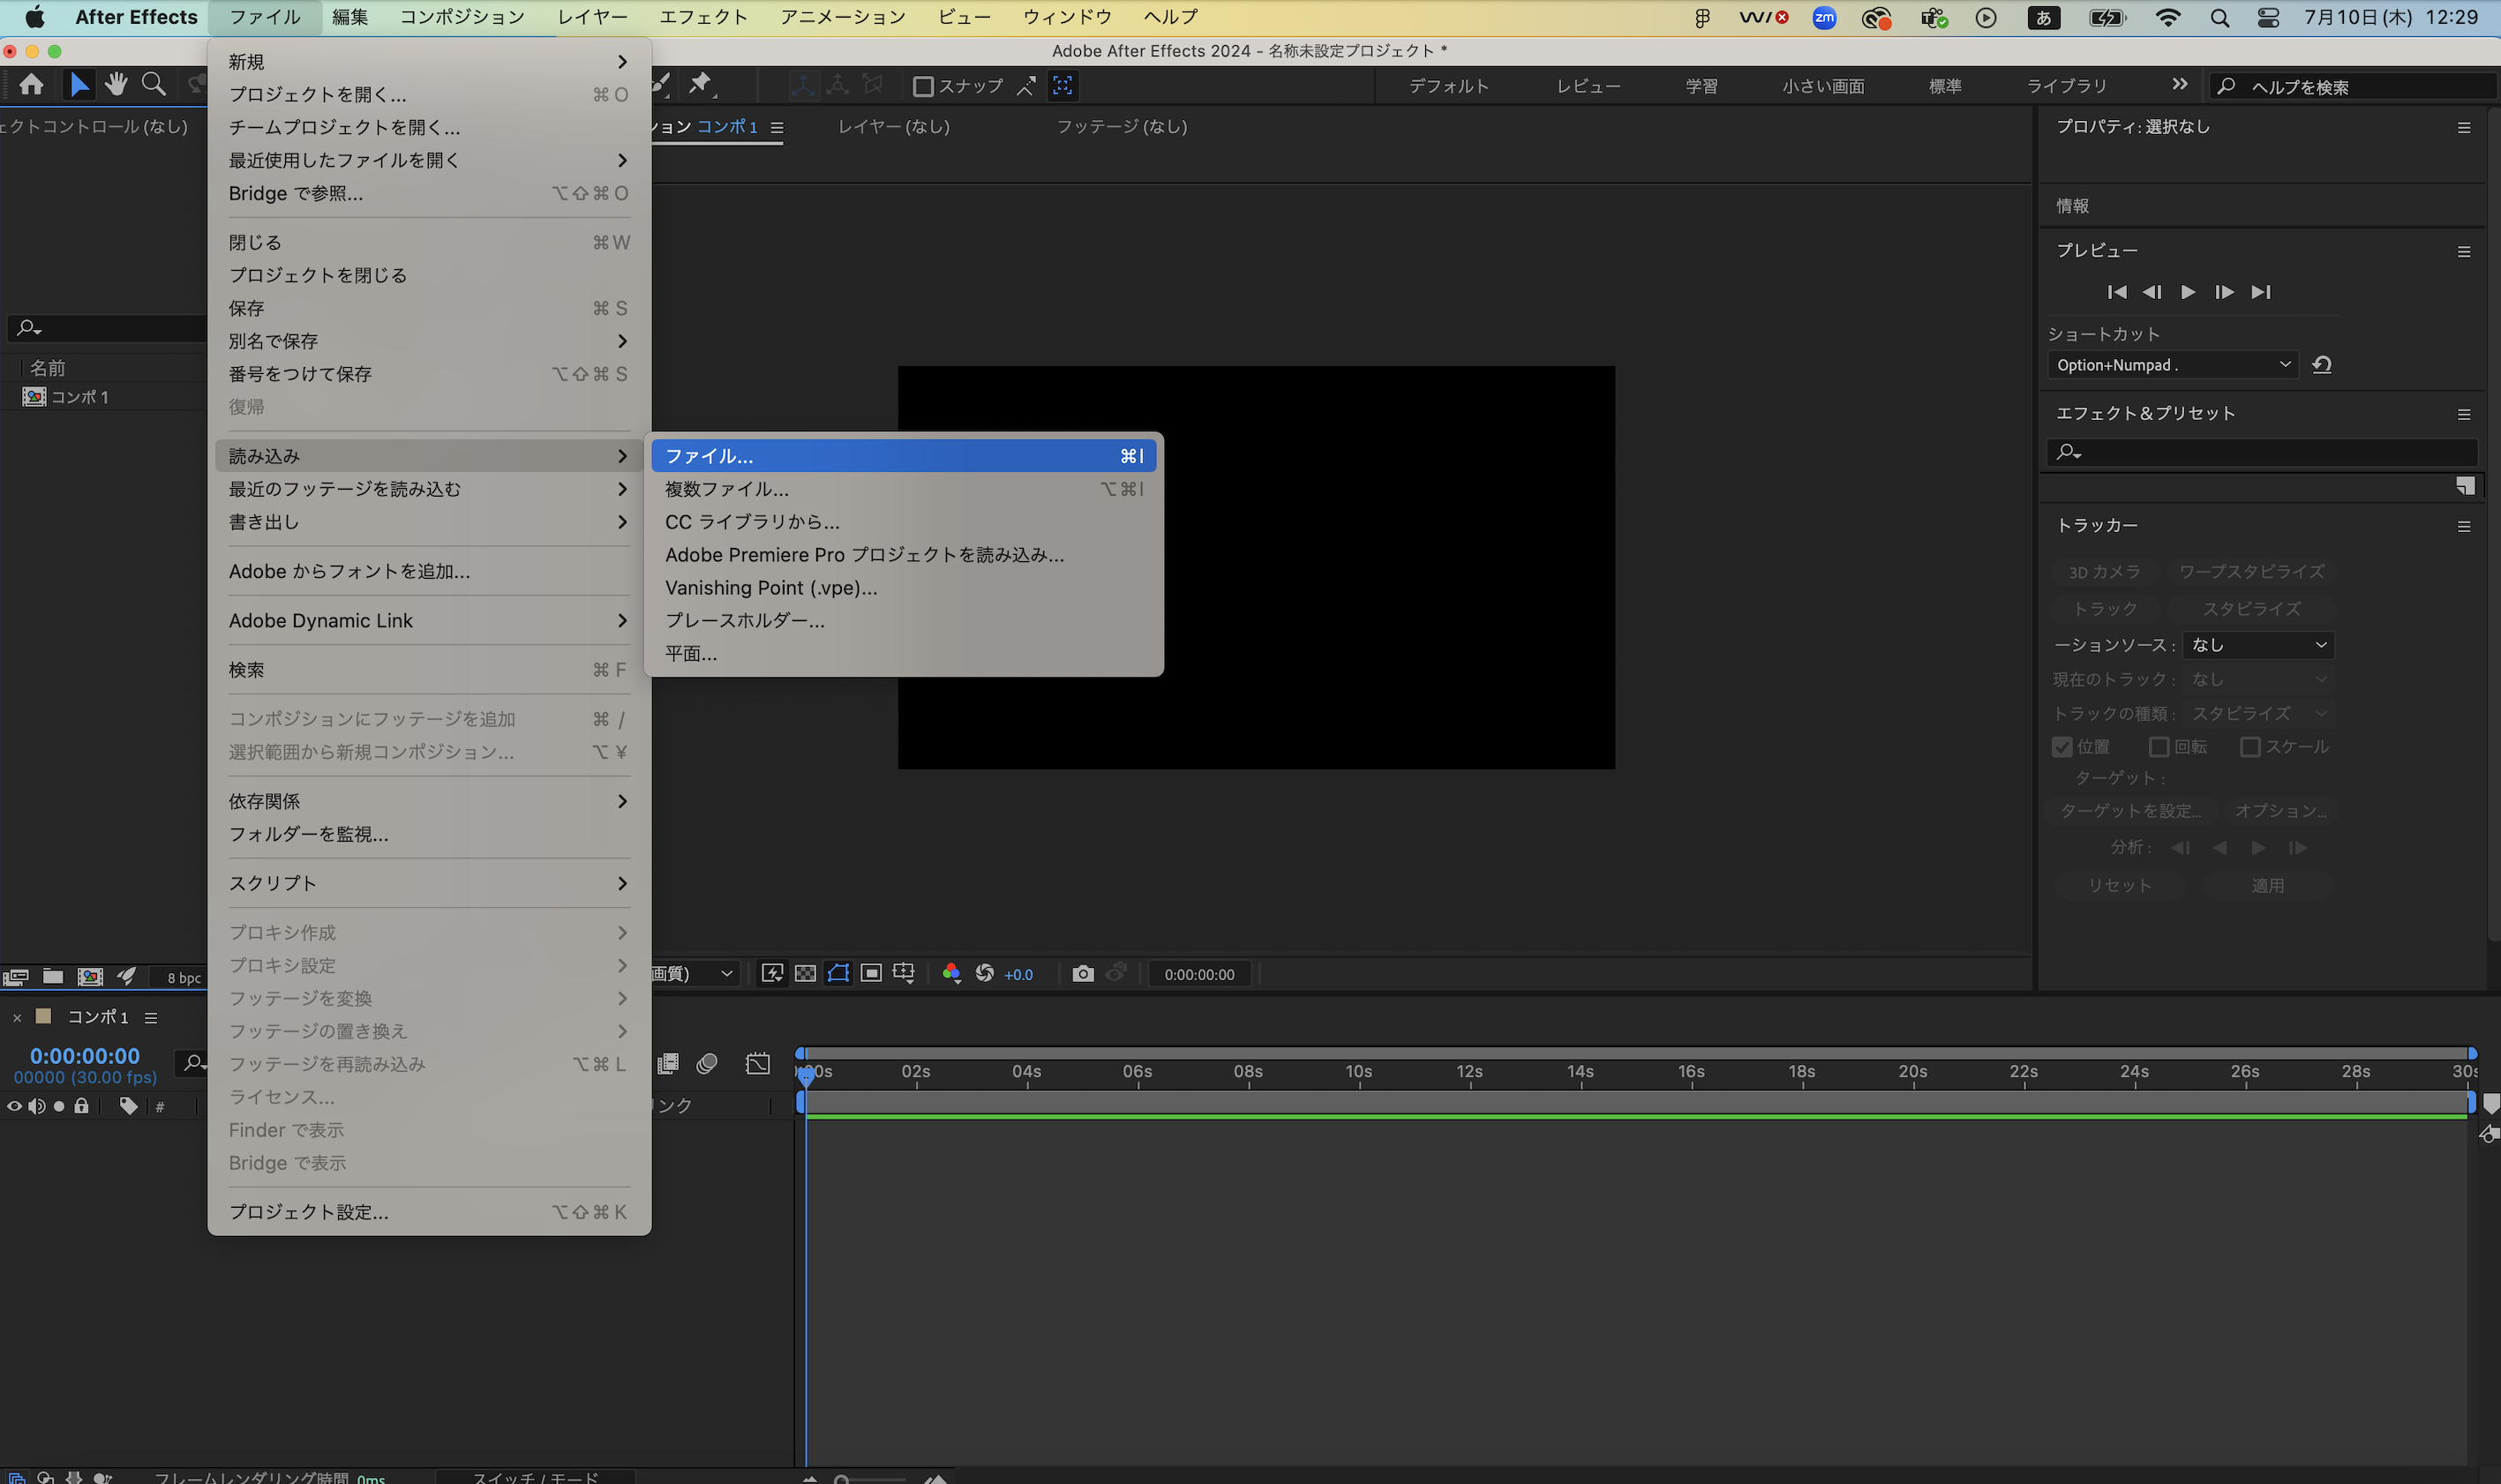This screenshot has height=1484, width=2501.
Task: Toggle the スナップ checkbox
Action: [x=923, y=87]
